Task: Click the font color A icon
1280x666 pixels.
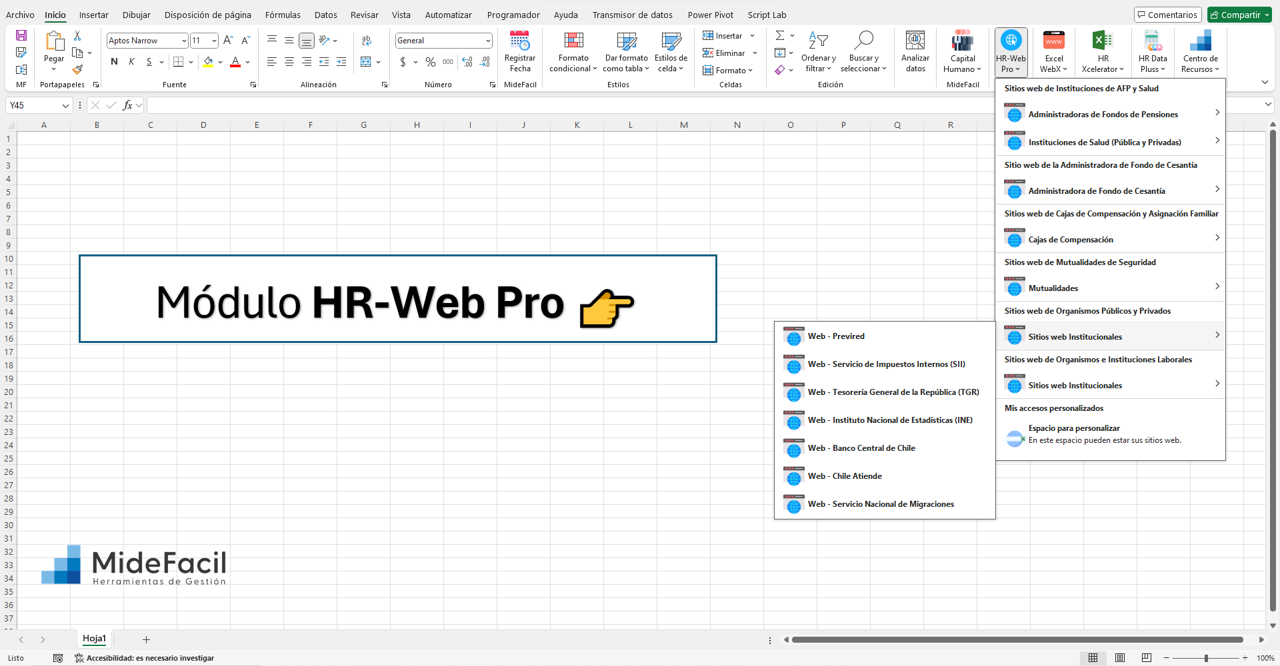Action: pyautogui.click(x=235, y=62)
